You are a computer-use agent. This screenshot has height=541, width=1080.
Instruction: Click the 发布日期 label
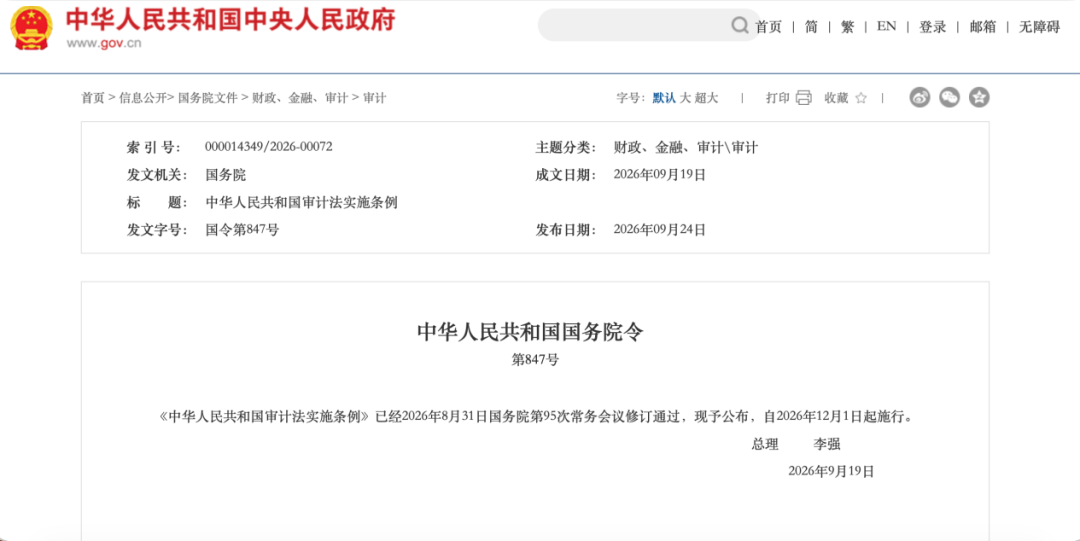coord(567,230)
